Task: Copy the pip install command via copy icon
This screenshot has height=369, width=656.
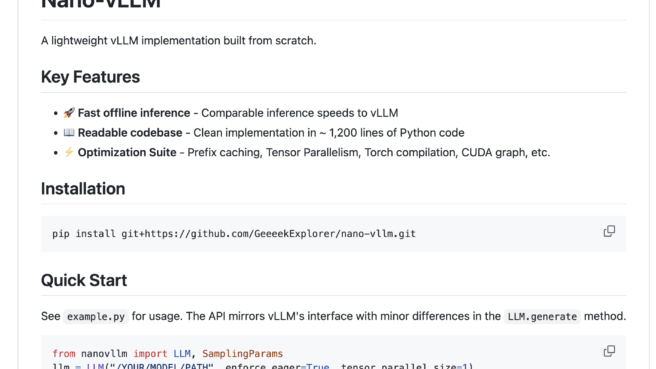Action: tap(609, 231)
